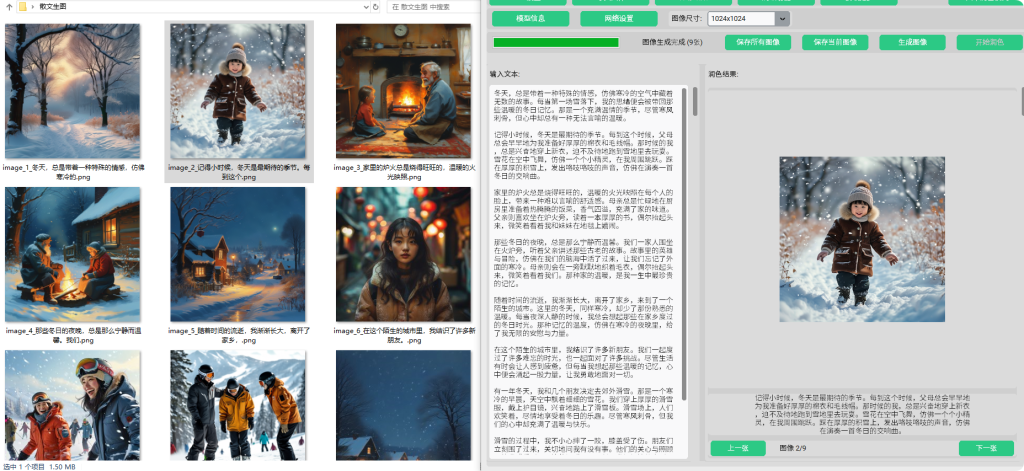This screenshot has width=1024, height=471.
Task: Select the image_2 child in snow thumbnail
Action: [238, 91]
